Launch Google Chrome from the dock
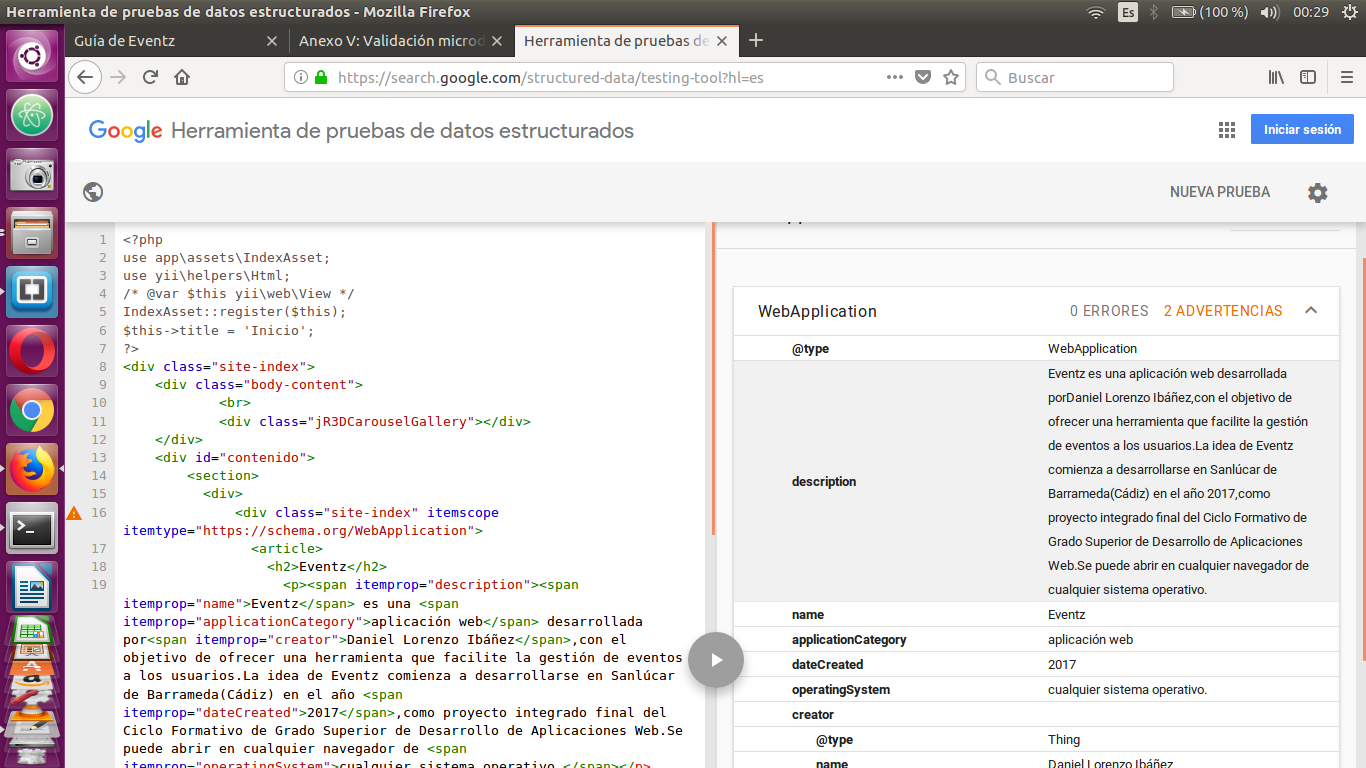This screenshot has height=768, width=1366. 32,410
